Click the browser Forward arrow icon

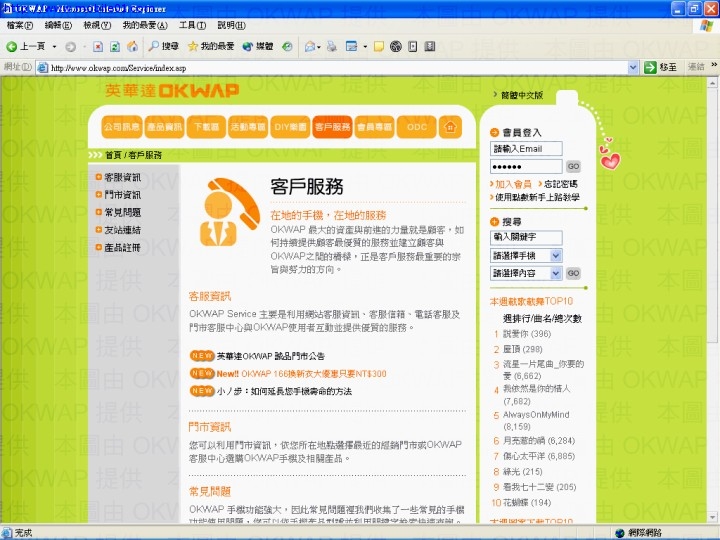coord(70,46)
